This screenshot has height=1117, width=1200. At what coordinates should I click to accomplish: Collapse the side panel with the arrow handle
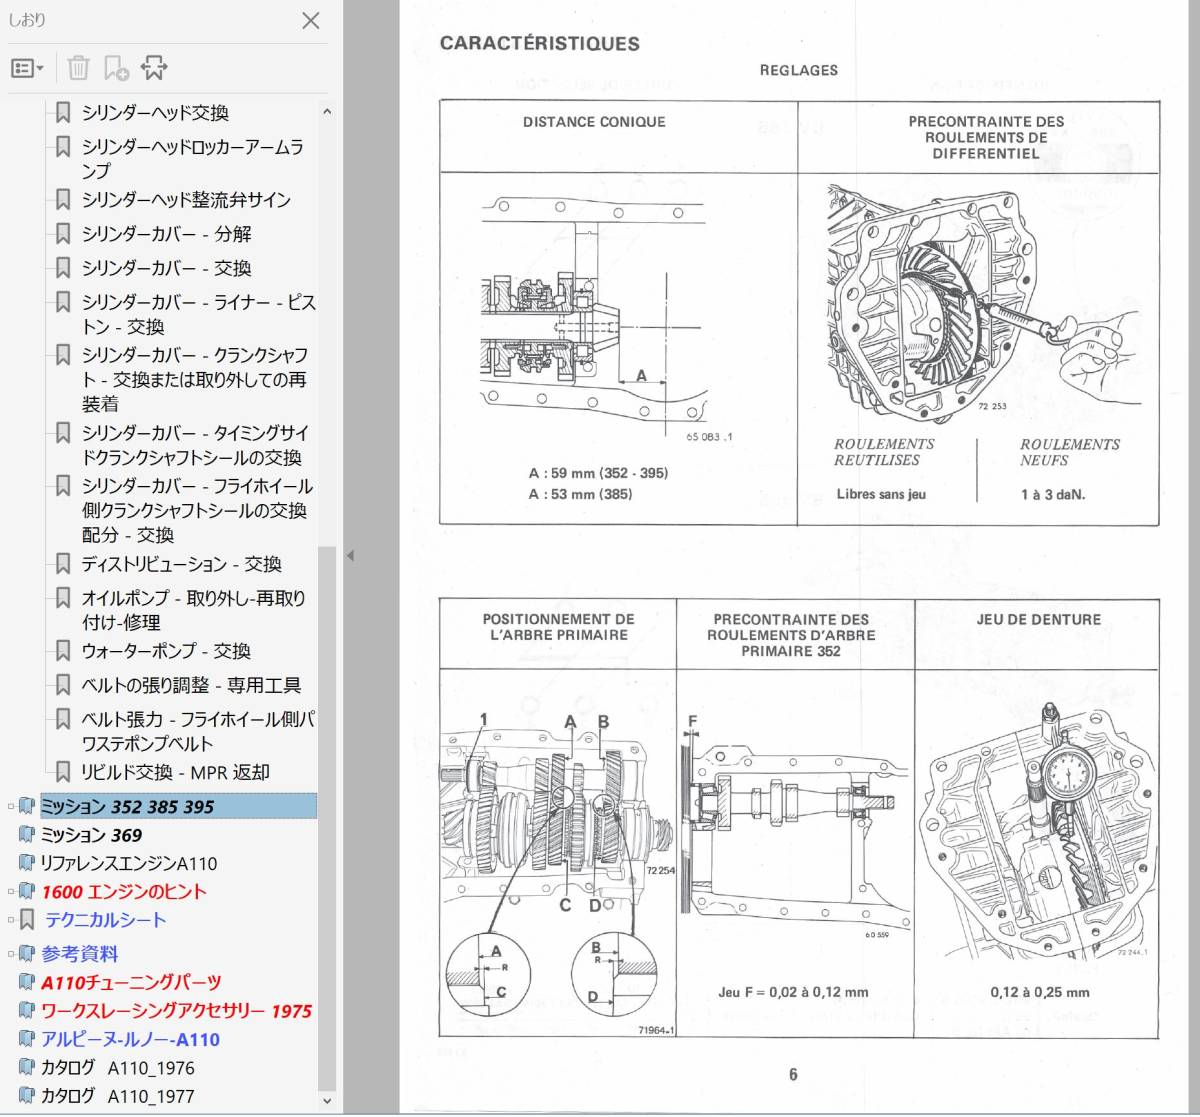[x=350, y=556]
